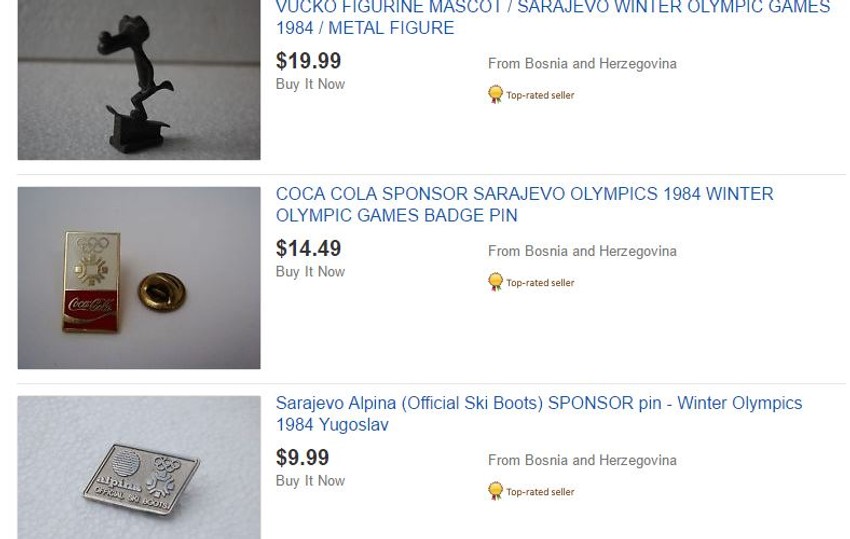
Task: Click 'Top-rated seller' text on Vucko listing
Action: (540, 96)
